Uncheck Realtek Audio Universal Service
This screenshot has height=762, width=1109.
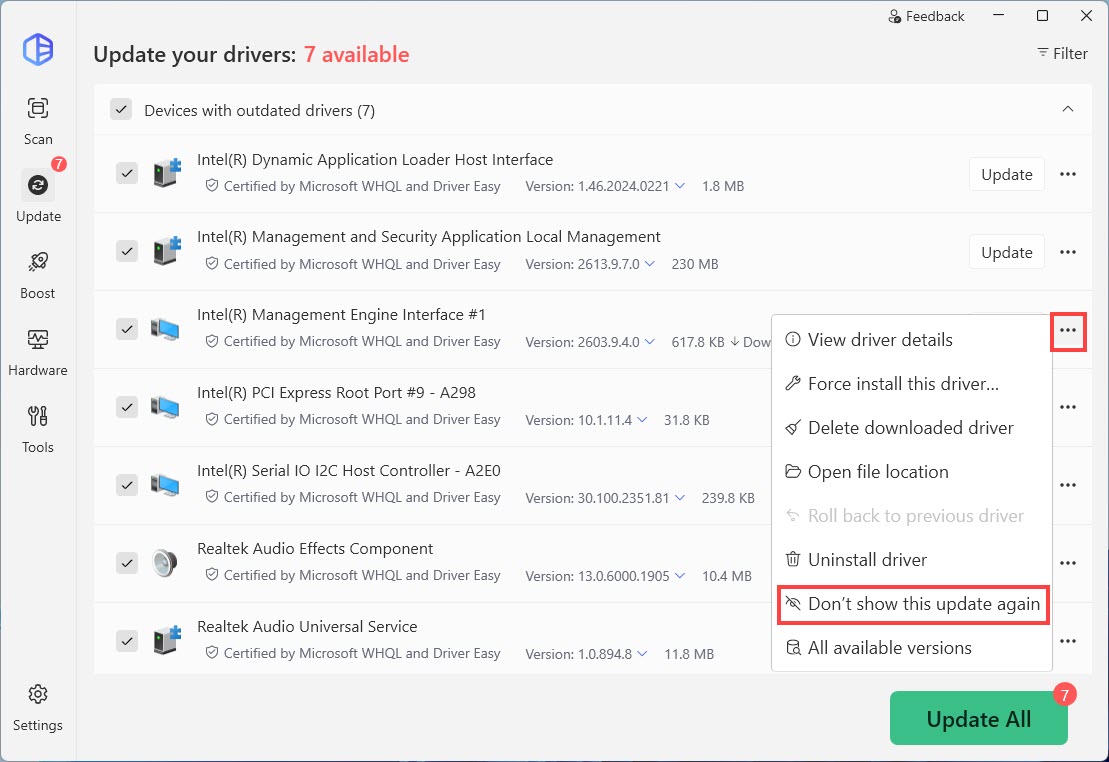coord(127,641)
